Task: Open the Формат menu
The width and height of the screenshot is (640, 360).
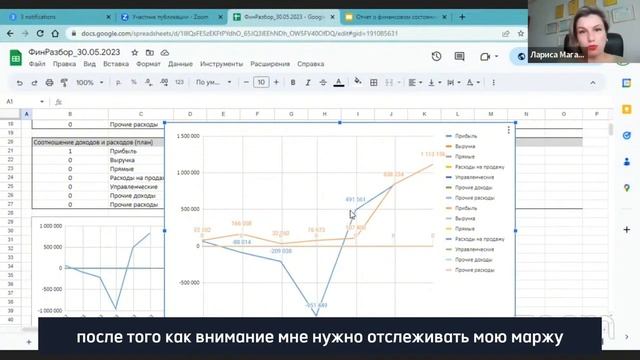Action: click(148, 64)
